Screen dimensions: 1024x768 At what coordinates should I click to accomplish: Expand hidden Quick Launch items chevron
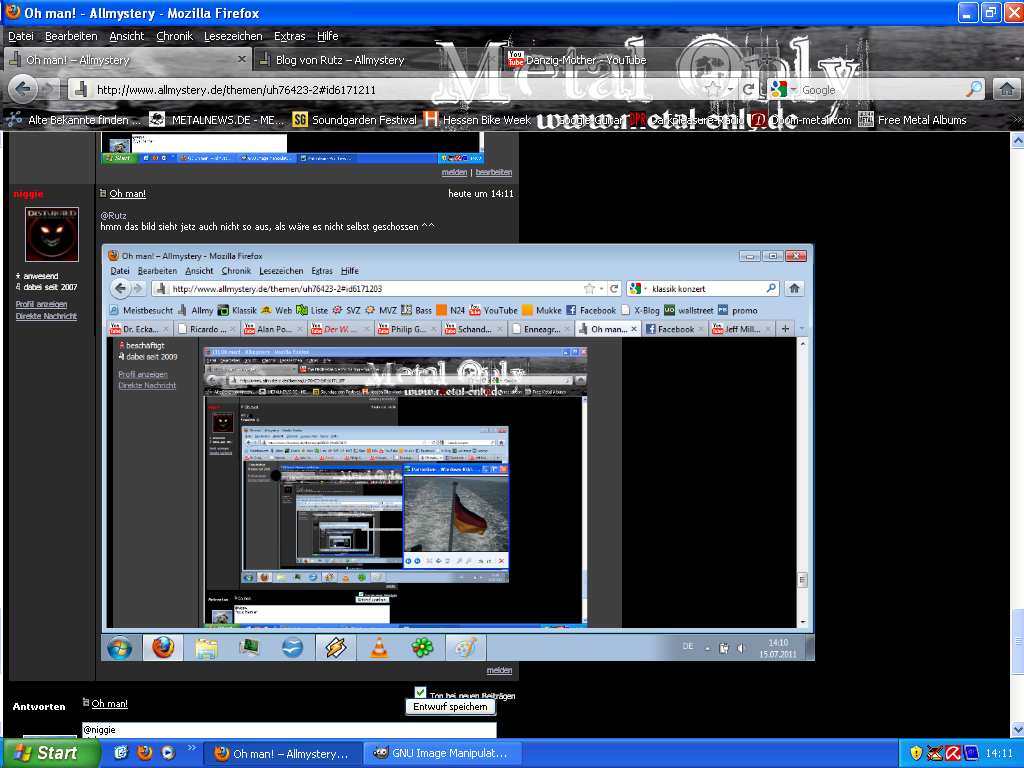point(191,747)
